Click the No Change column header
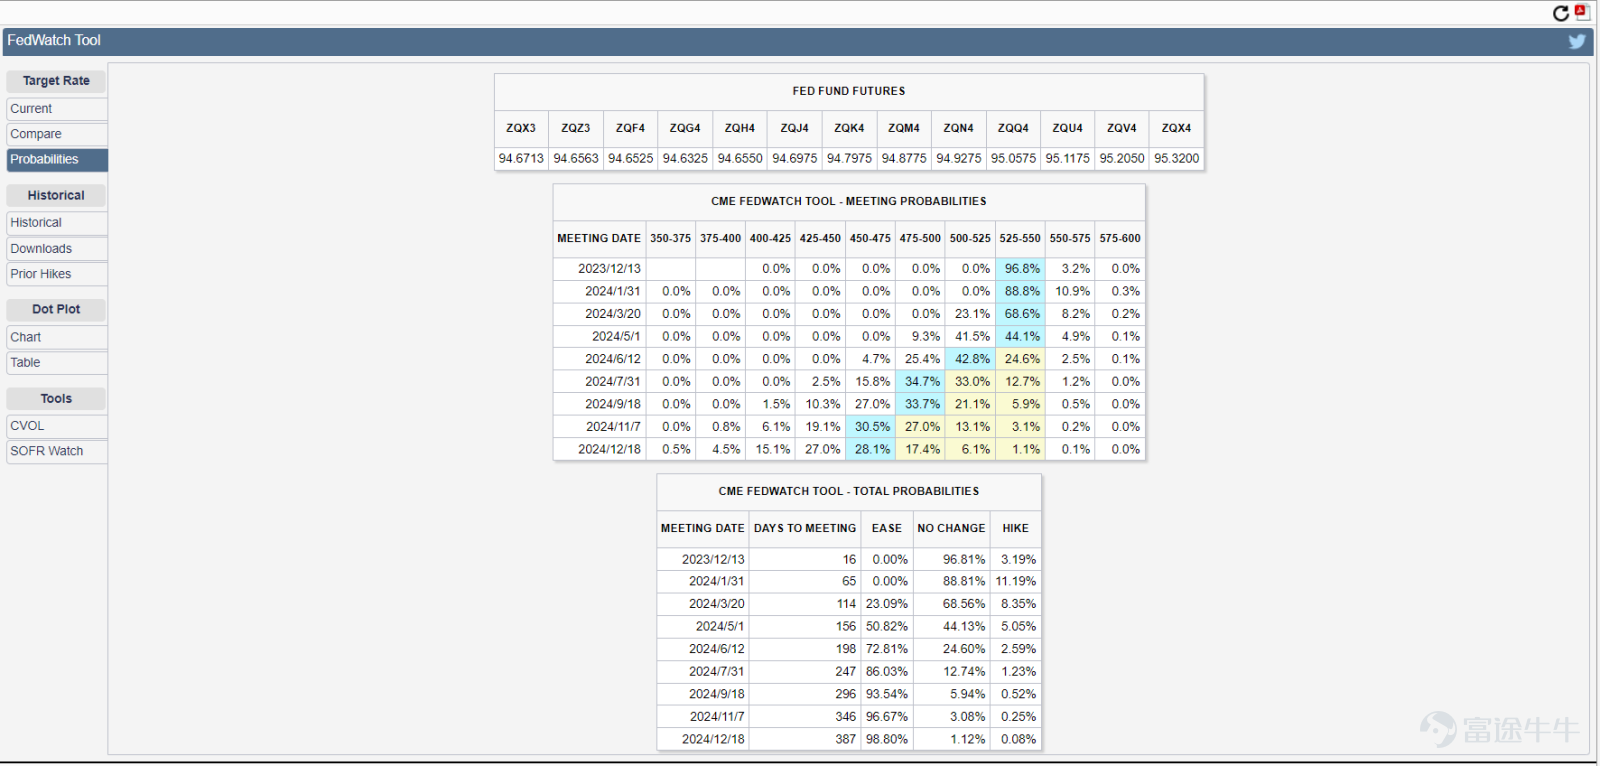This screenshot has height=766, width=1600. pos(951,529)
